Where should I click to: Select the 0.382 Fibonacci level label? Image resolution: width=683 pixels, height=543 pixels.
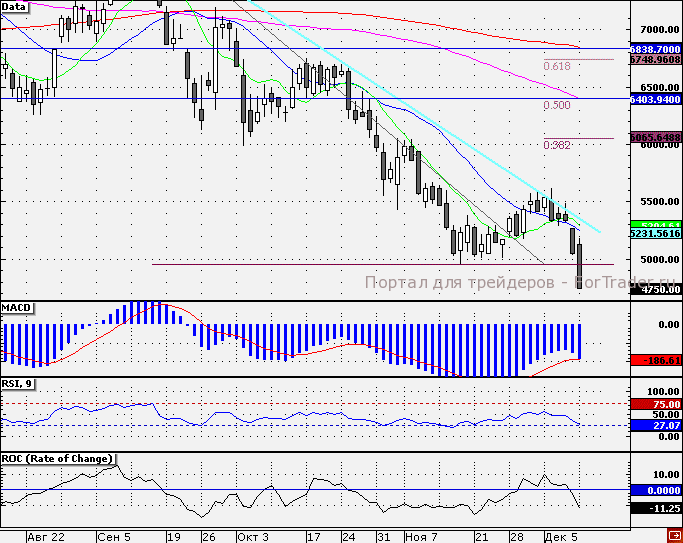tap(557, 145)
